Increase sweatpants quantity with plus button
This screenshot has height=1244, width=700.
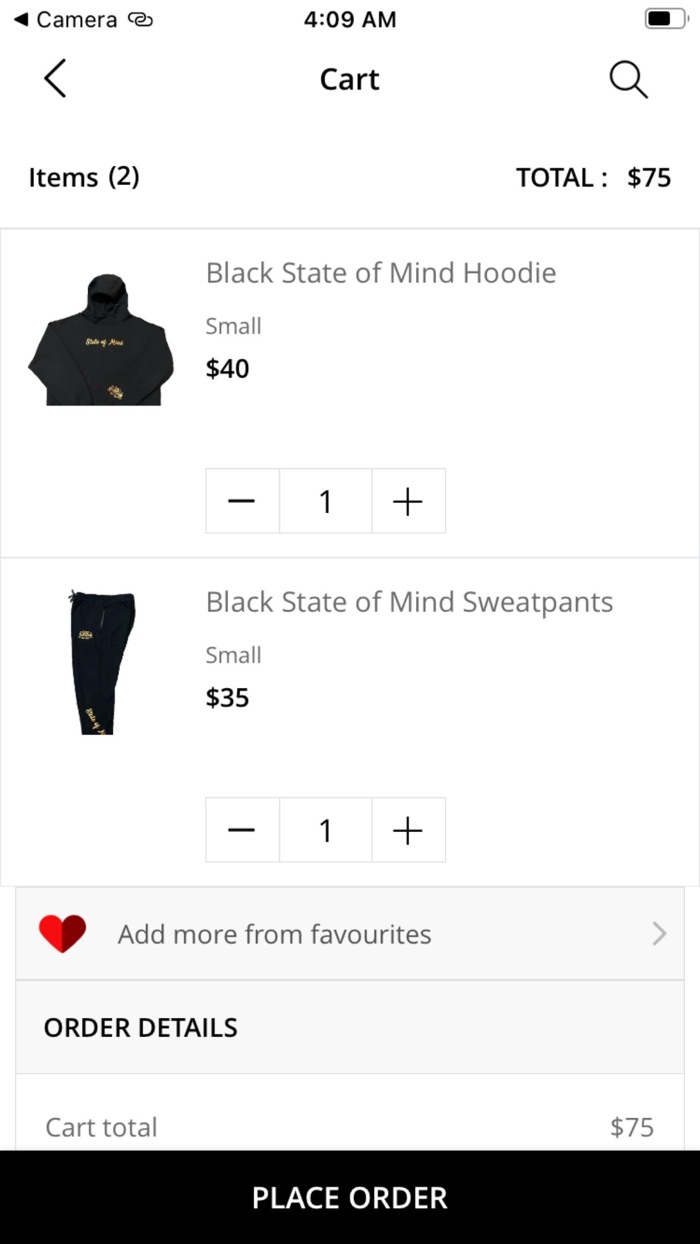tap(408, 830)
